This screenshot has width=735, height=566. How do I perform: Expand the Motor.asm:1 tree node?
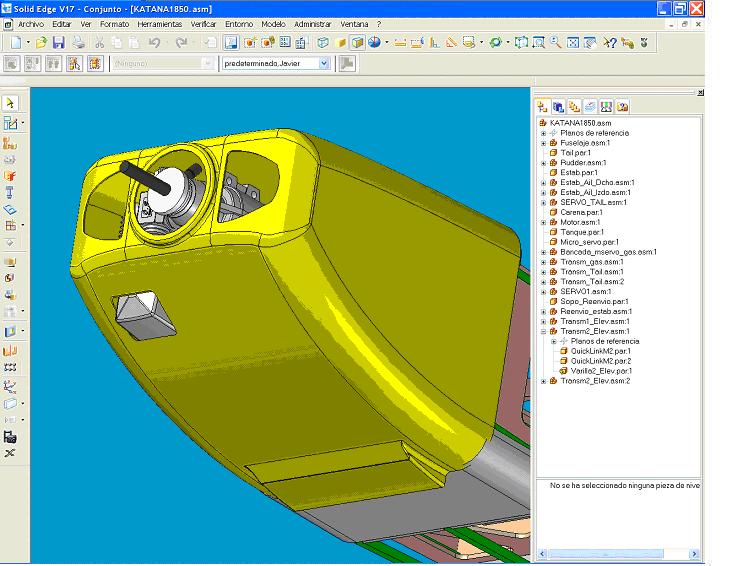click(544, 222)
